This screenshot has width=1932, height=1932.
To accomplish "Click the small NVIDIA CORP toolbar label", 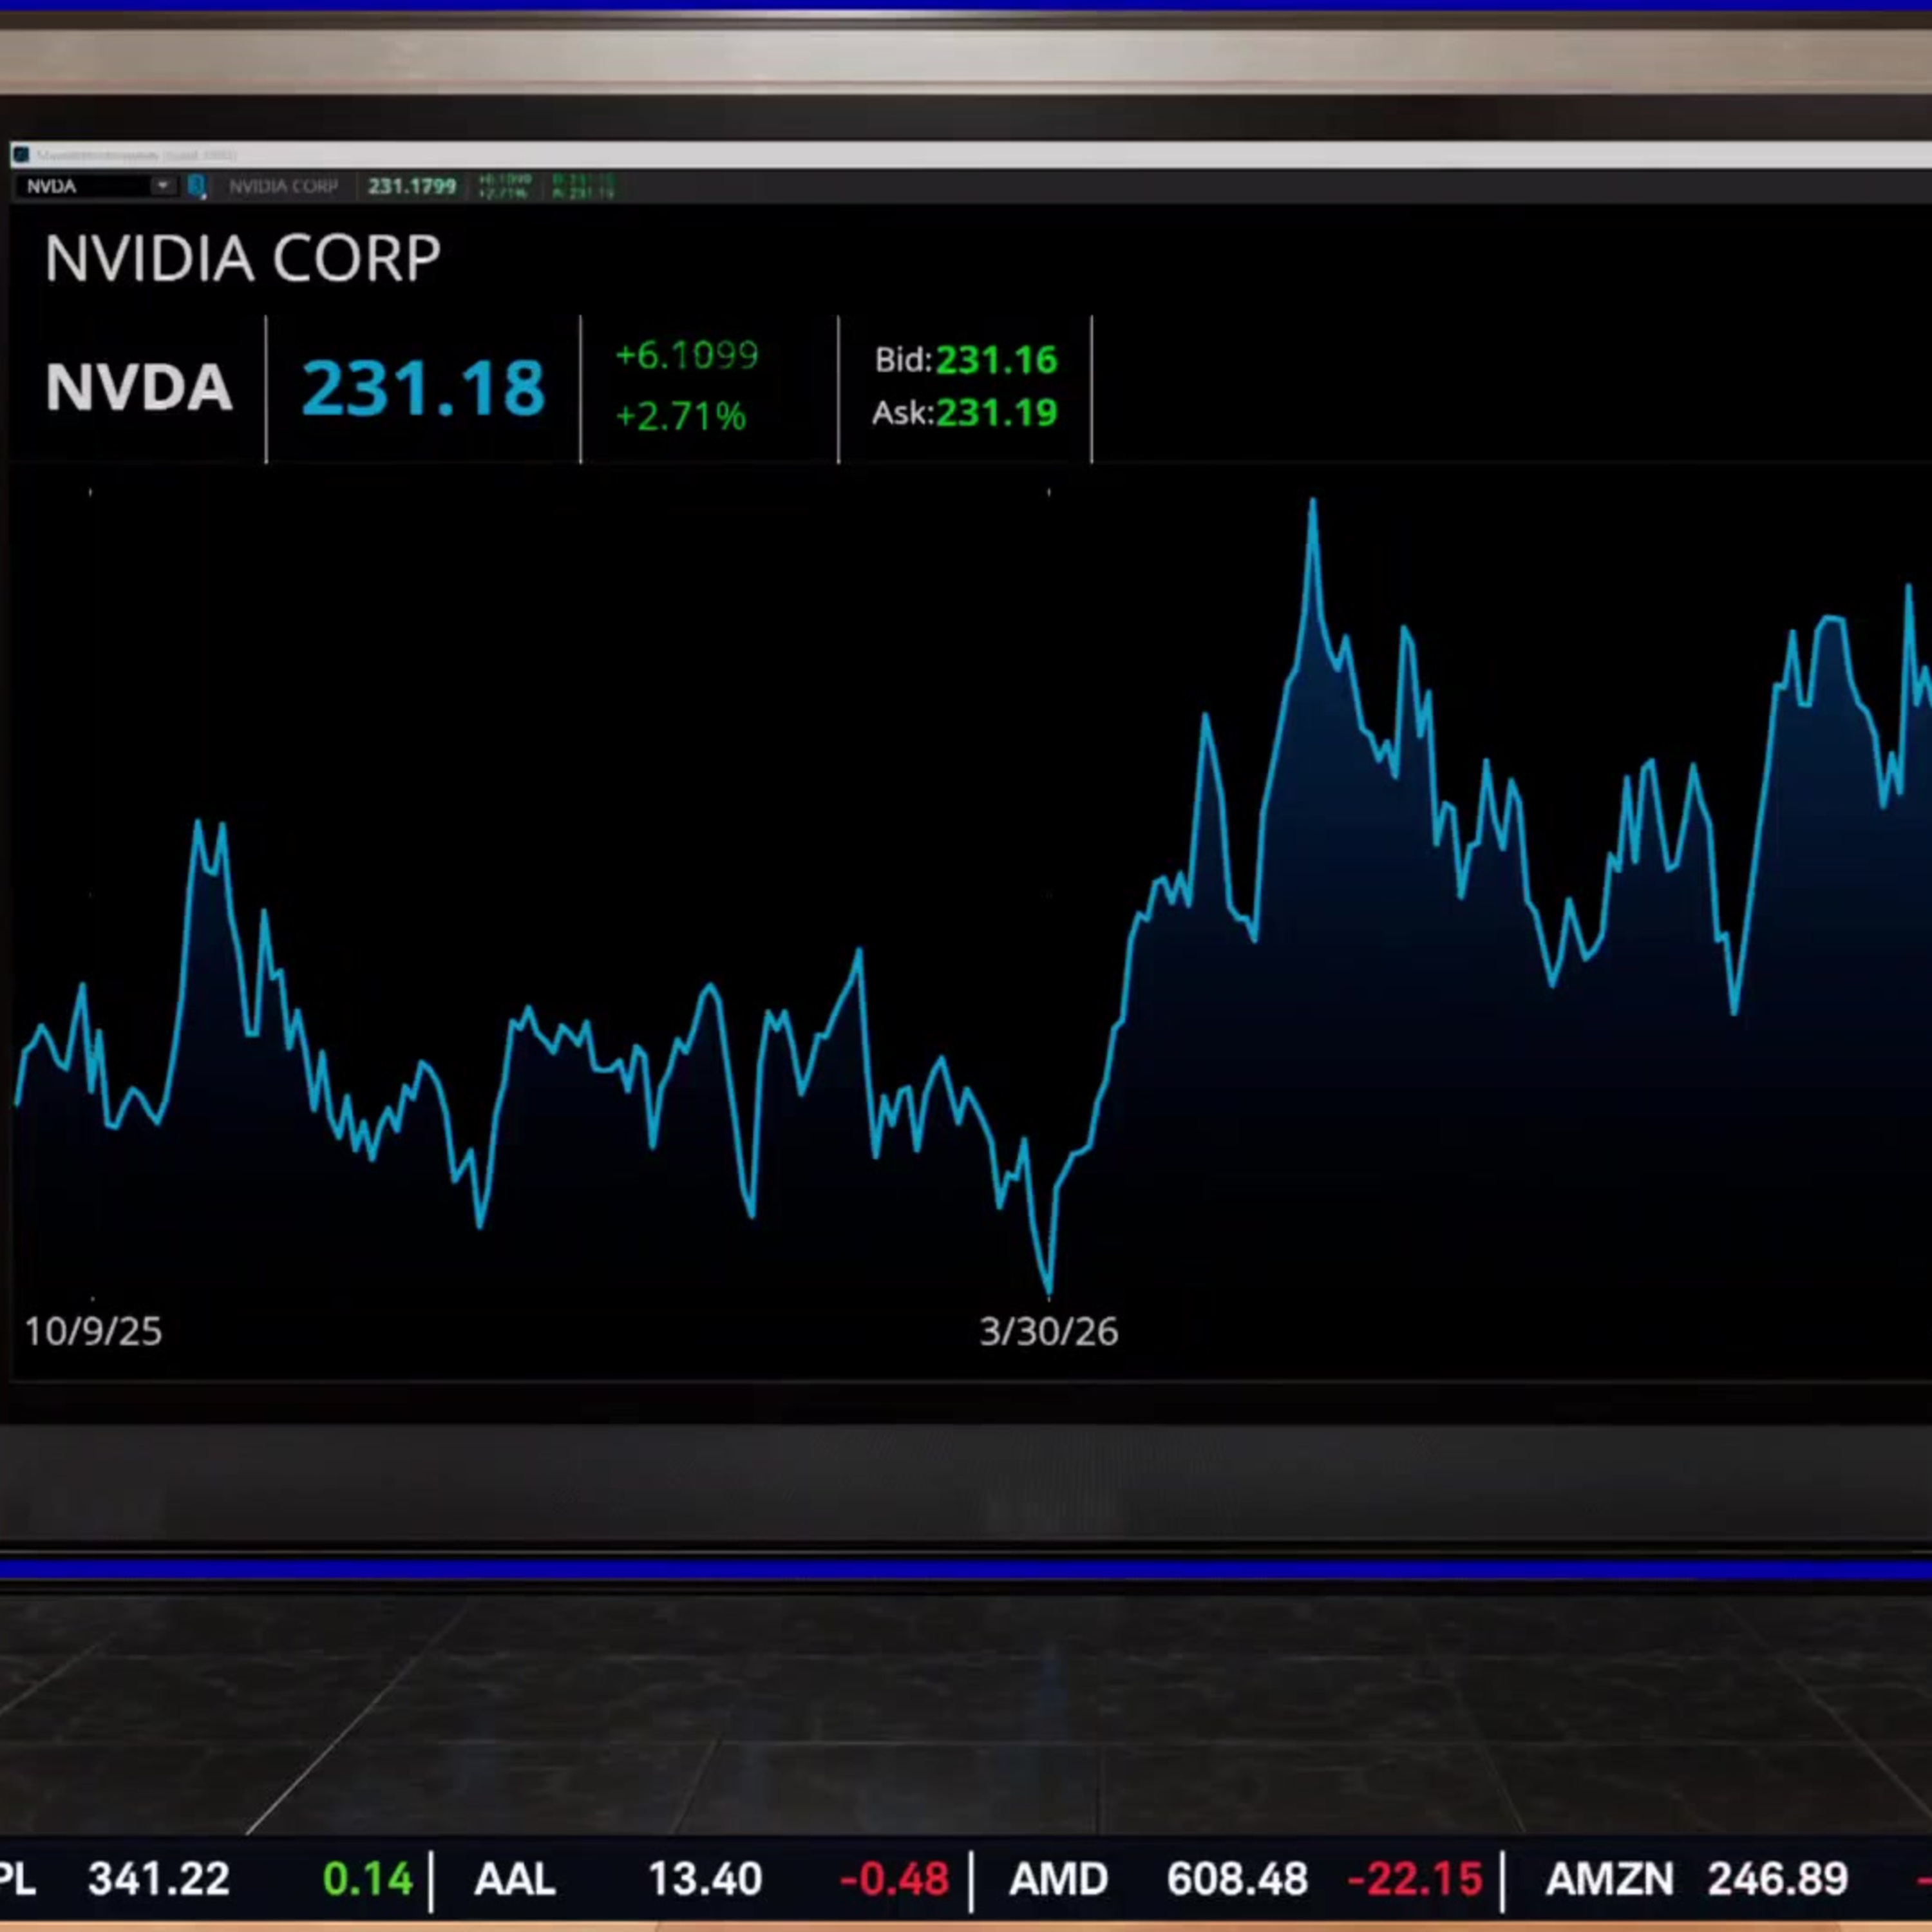I will click(x=283, y=186).
